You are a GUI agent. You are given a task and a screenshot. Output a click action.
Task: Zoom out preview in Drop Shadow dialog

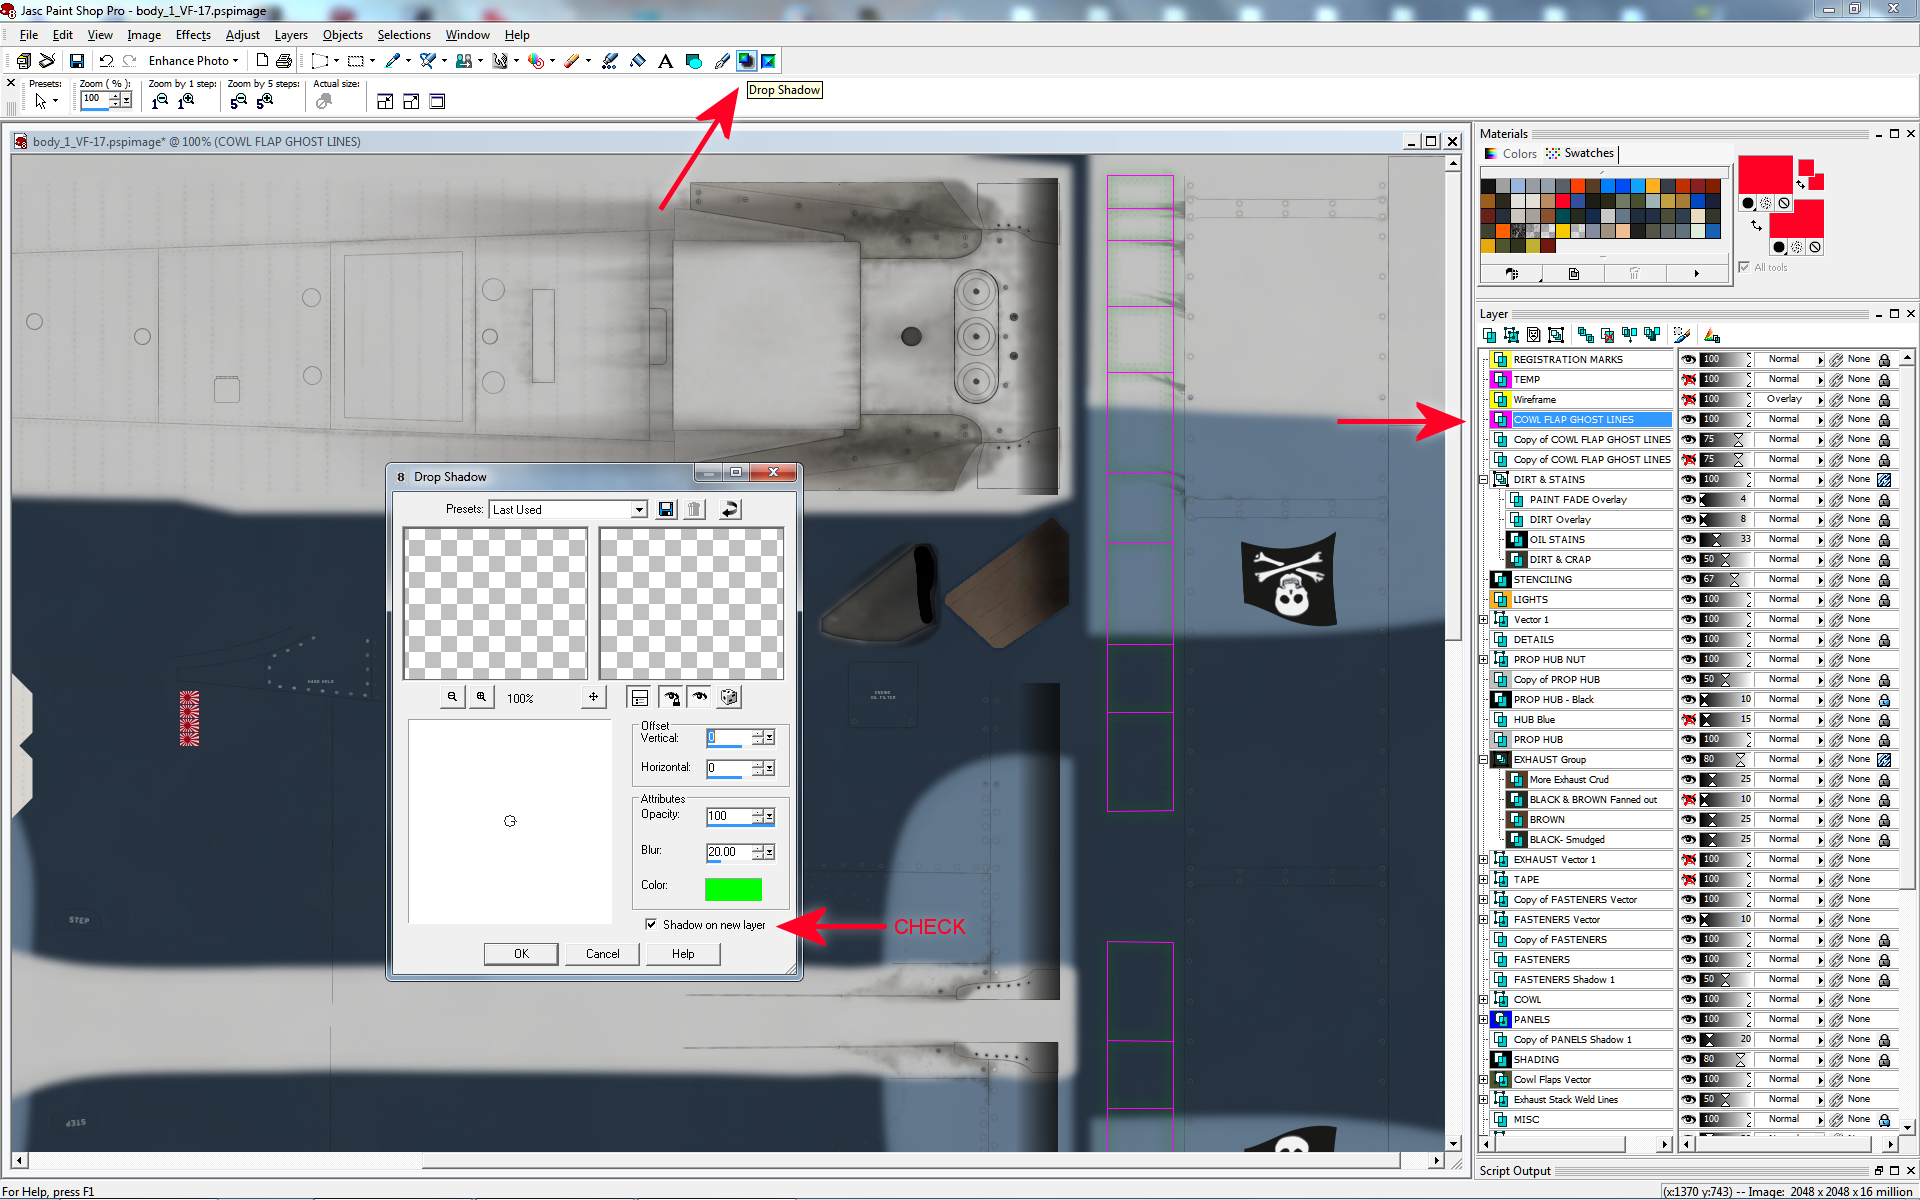pyautogui.click(x=452, y=697)
